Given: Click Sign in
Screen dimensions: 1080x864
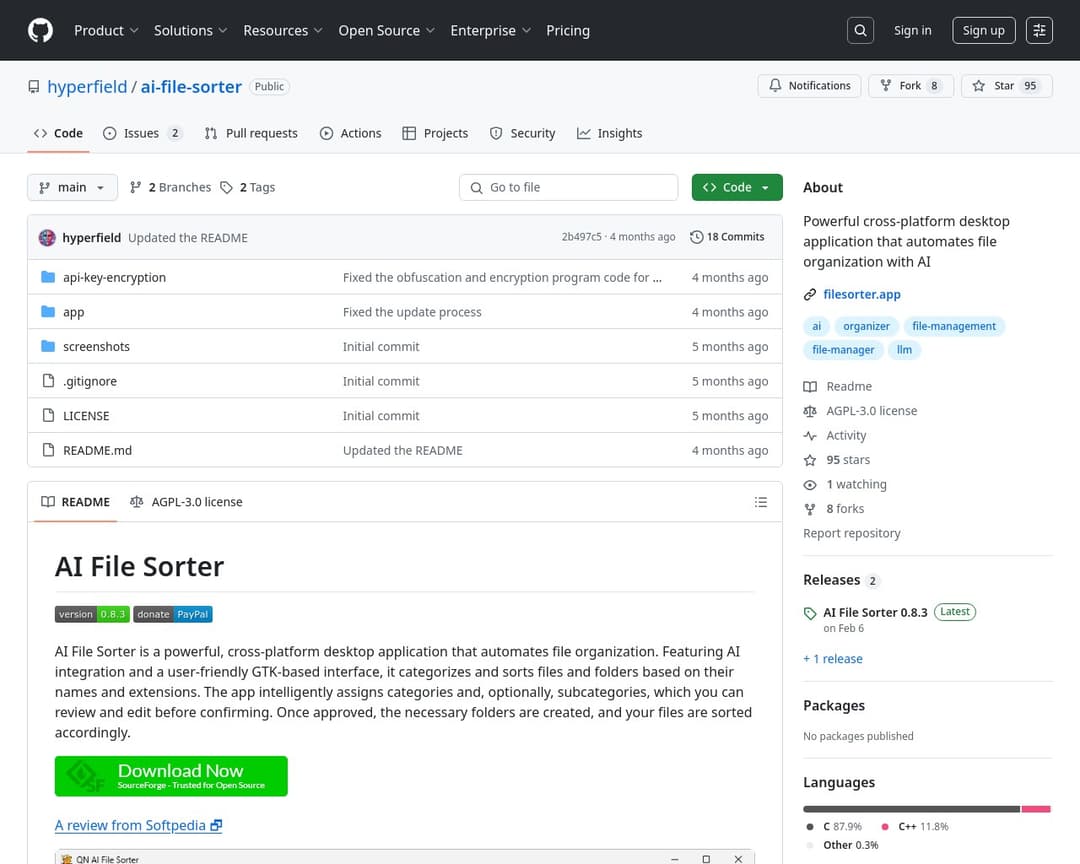Looking at the screenshot, I should click(x=912, y=30).
